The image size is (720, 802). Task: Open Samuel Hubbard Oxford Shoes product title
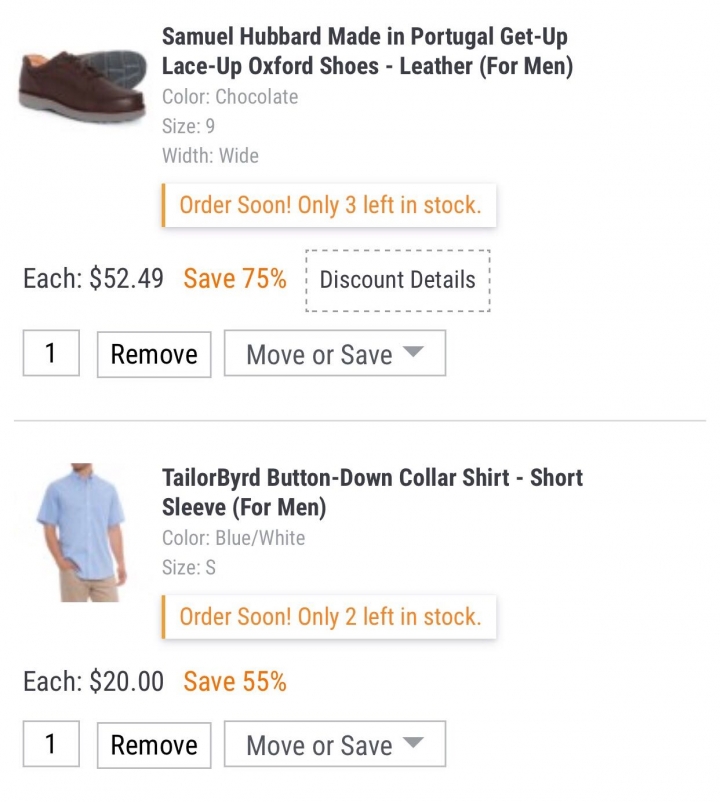tap(367, 51)
